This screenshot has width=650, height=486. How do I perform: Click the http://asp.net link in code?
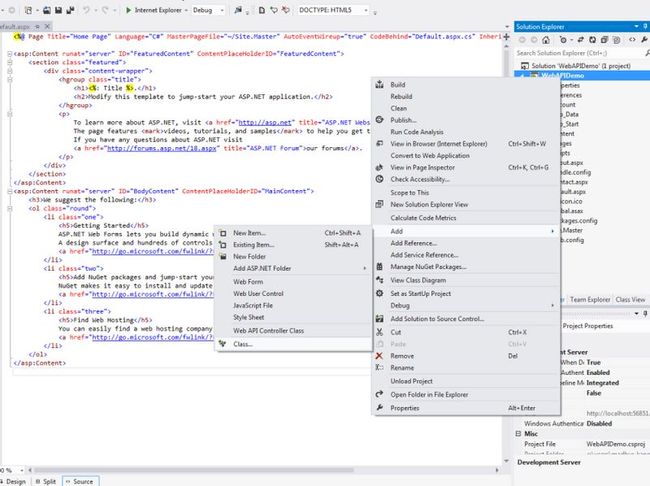click(x=265, y=122)
